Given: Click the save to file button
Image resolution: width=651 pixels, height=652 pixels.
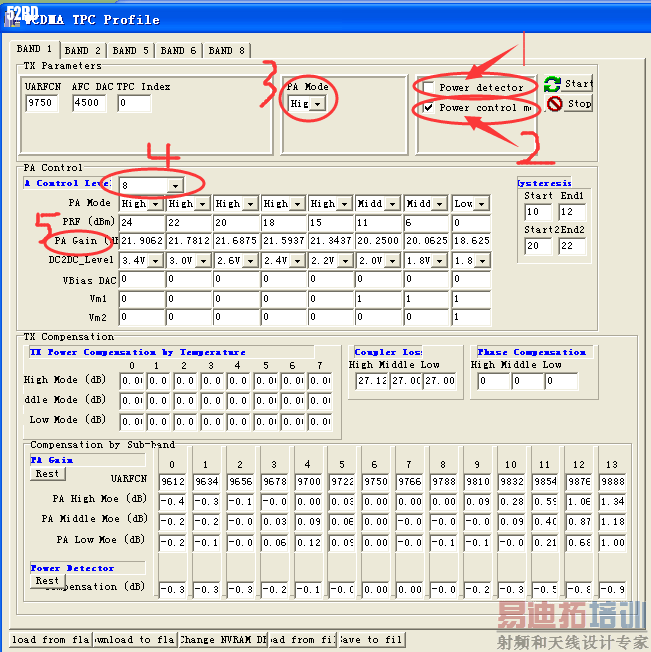Looking at the screenshot, I should pyautogui.click(x=372, y=640).
